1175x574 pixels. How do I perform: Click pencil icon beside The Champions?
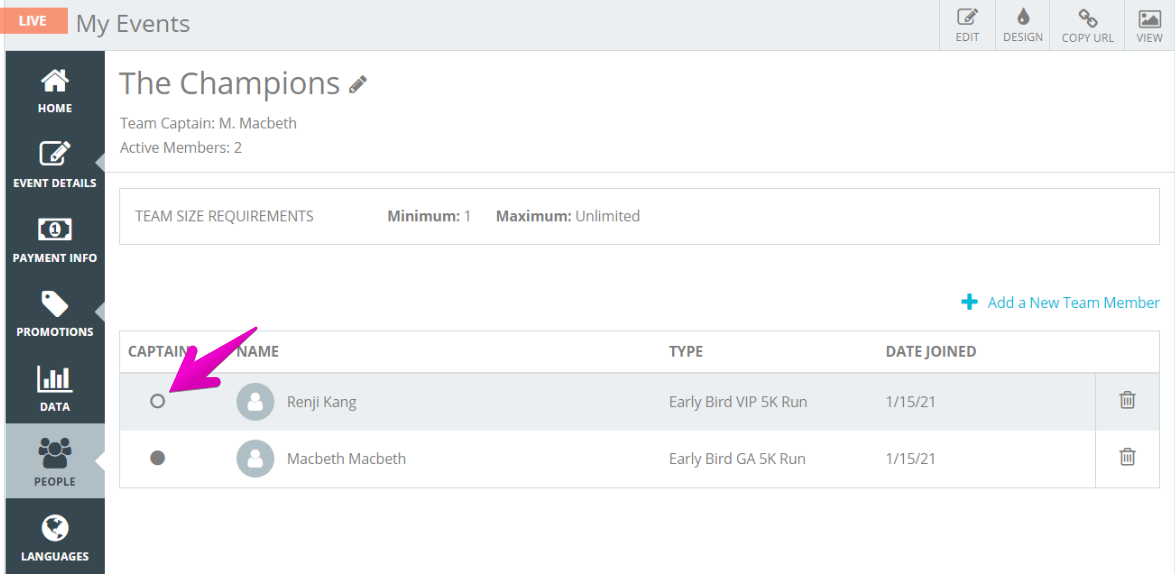point(358,84)
